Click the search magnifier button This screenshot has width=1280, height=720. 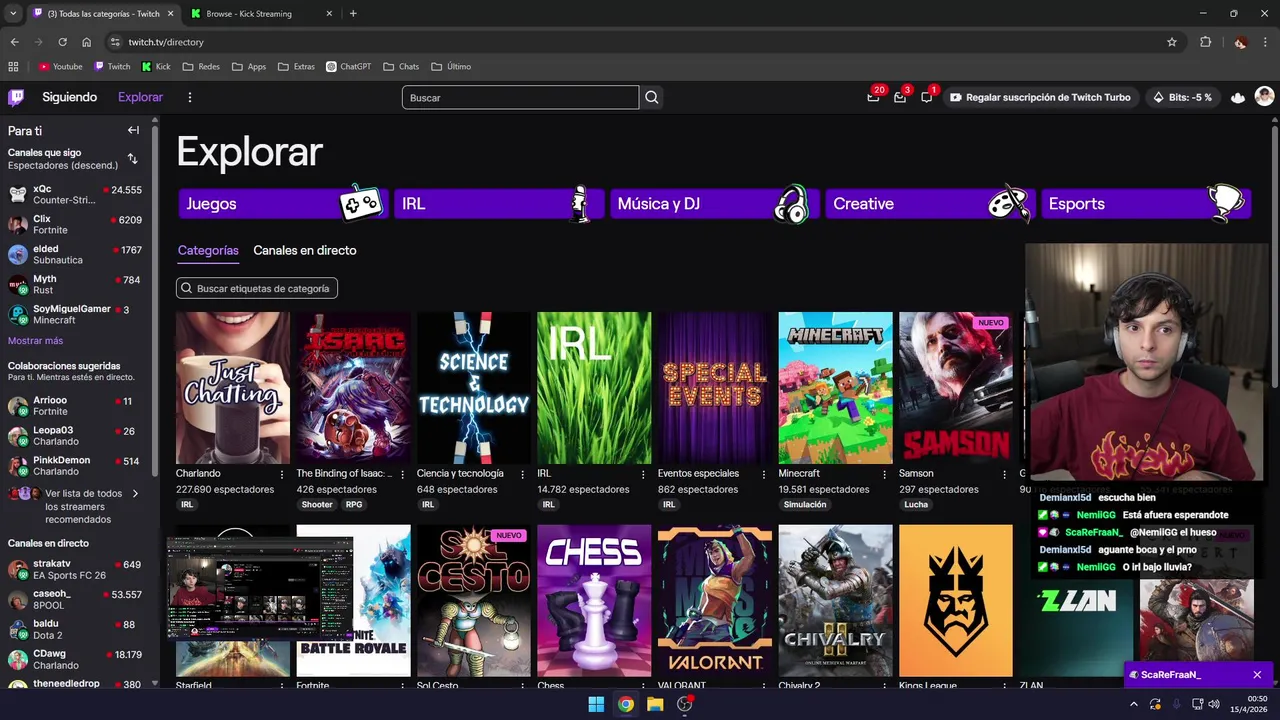pyautogui.click(x=652, y=97)
